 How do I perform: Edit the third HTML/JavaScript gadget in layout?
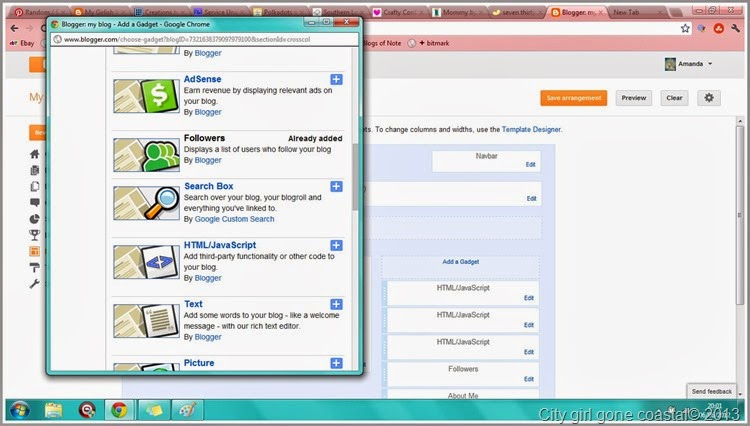click(529, 352)
